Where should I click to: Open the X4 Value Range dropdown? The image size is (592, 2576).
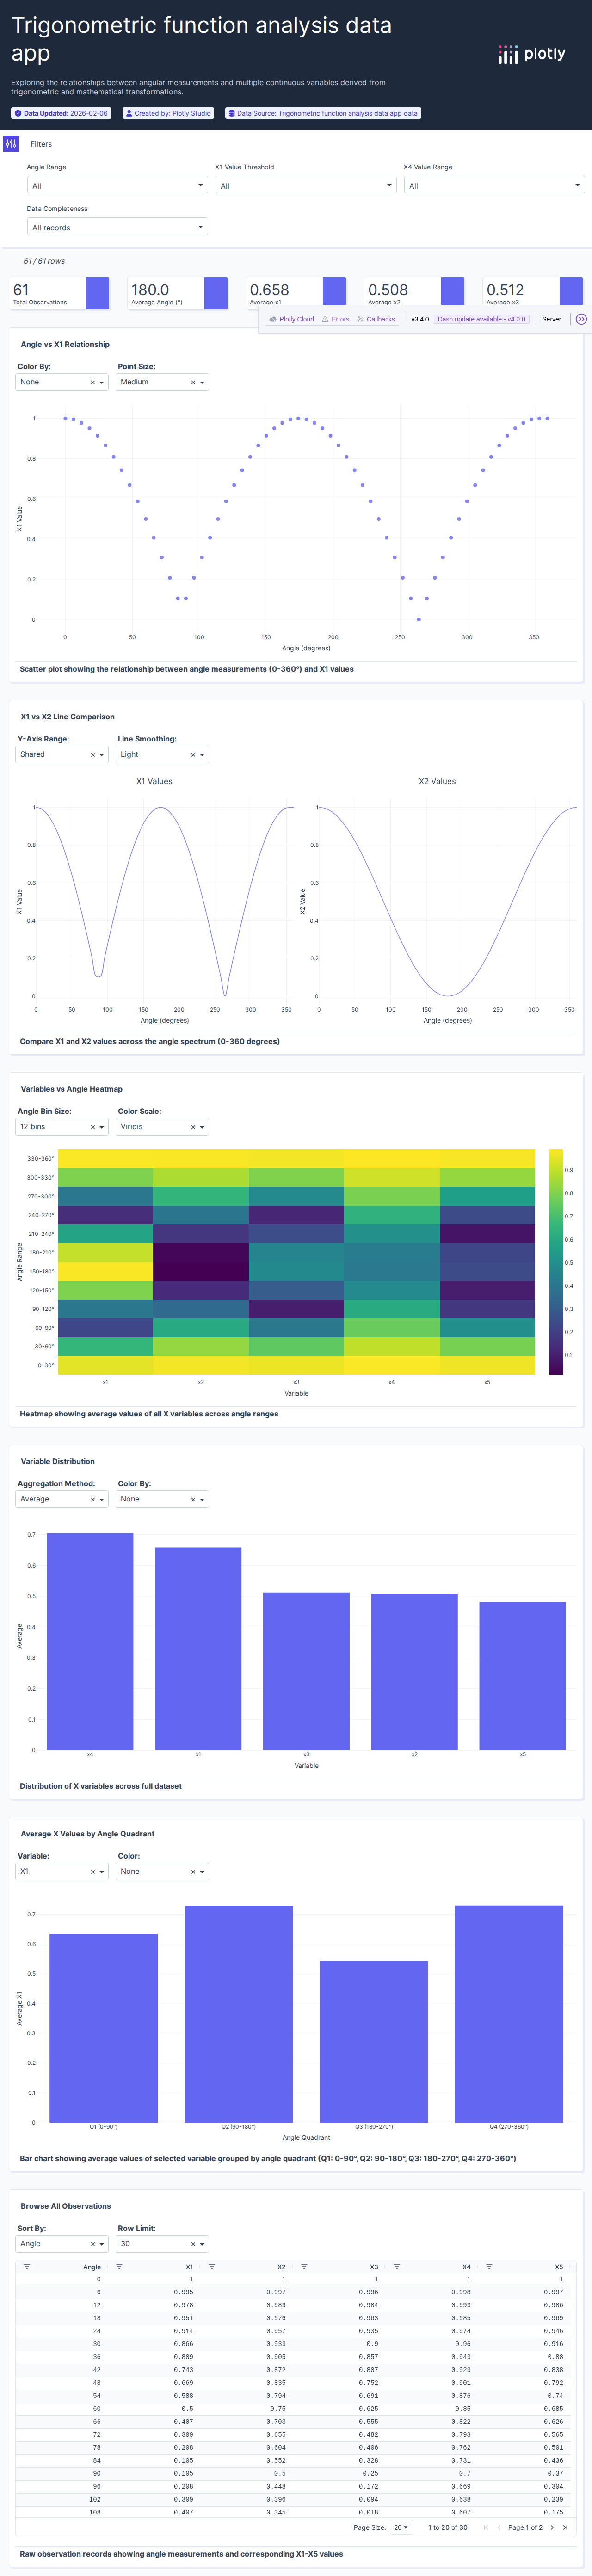pos(494,185)
